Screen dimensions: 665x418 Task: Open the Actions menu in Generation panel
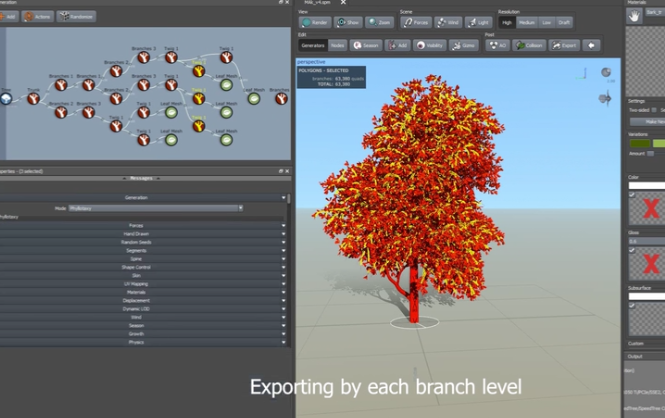click(37, 17)
